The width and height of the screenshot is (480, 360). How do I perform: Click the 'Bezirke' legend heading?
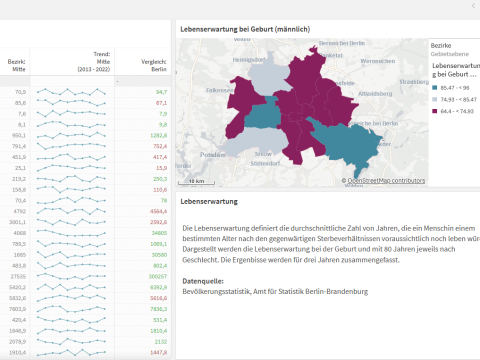pos(441,46)
